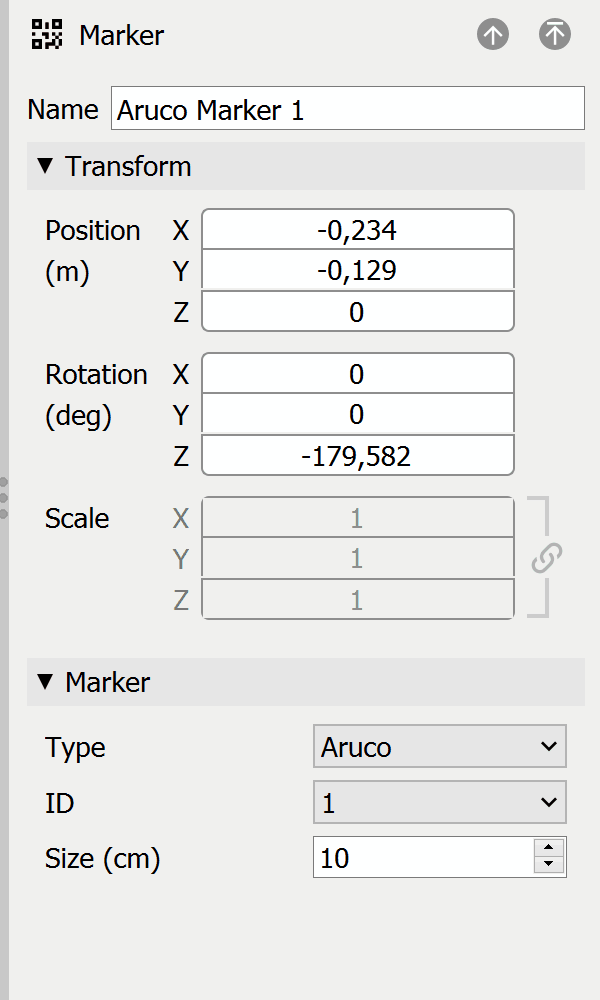Open the marker Type dropdown
The width and height of the screenshot is (600, 1000).
(x=439, y=747)
